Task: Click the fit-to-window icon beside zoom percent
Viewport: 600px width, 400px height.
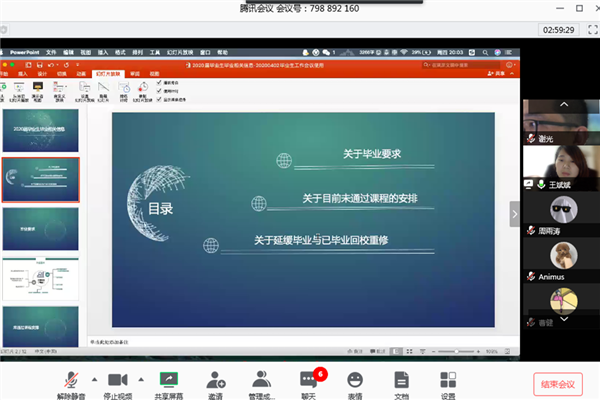Action: pos(507,351)
